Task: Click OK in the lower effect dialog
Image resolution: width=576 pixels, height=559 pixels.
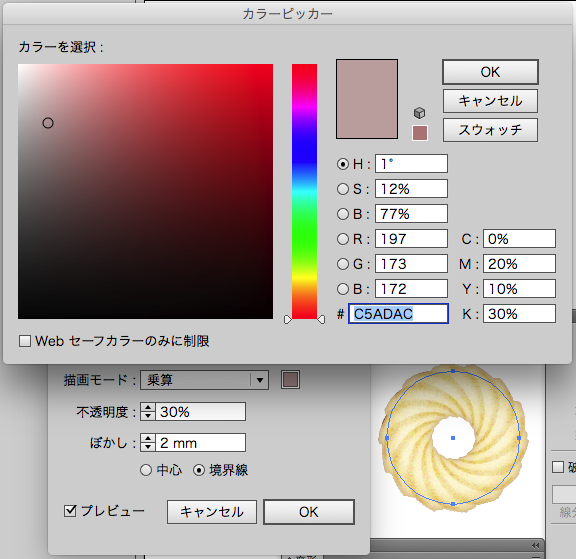Action: [x=309, y=512]
